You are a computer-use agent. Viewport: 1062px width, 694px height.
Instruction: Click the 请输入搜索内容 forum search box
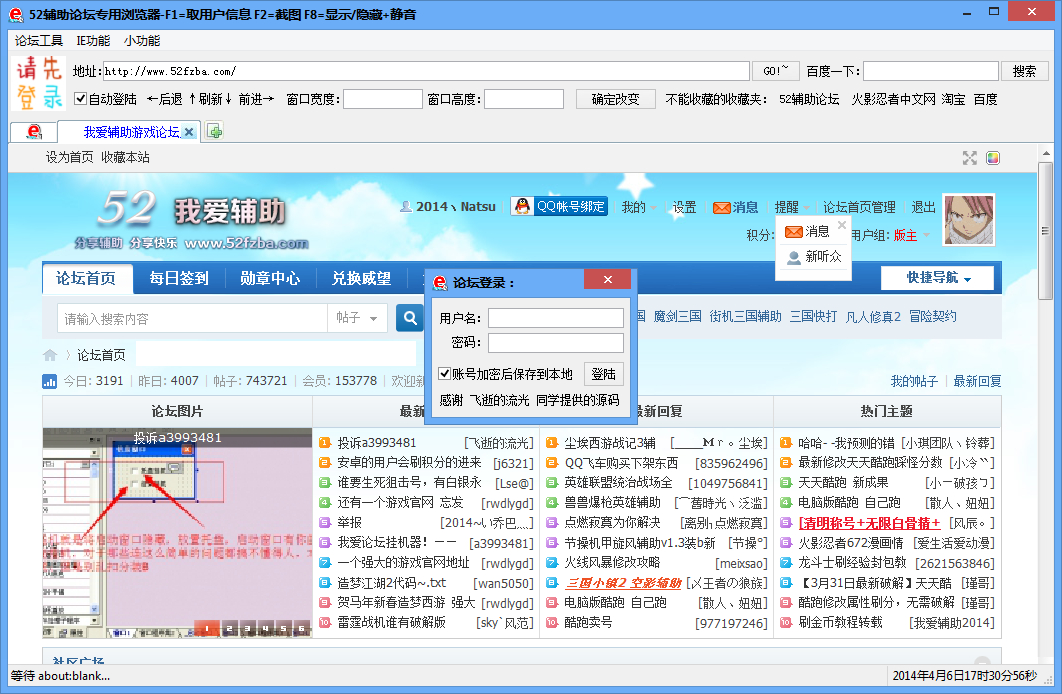tap(192, 318)
